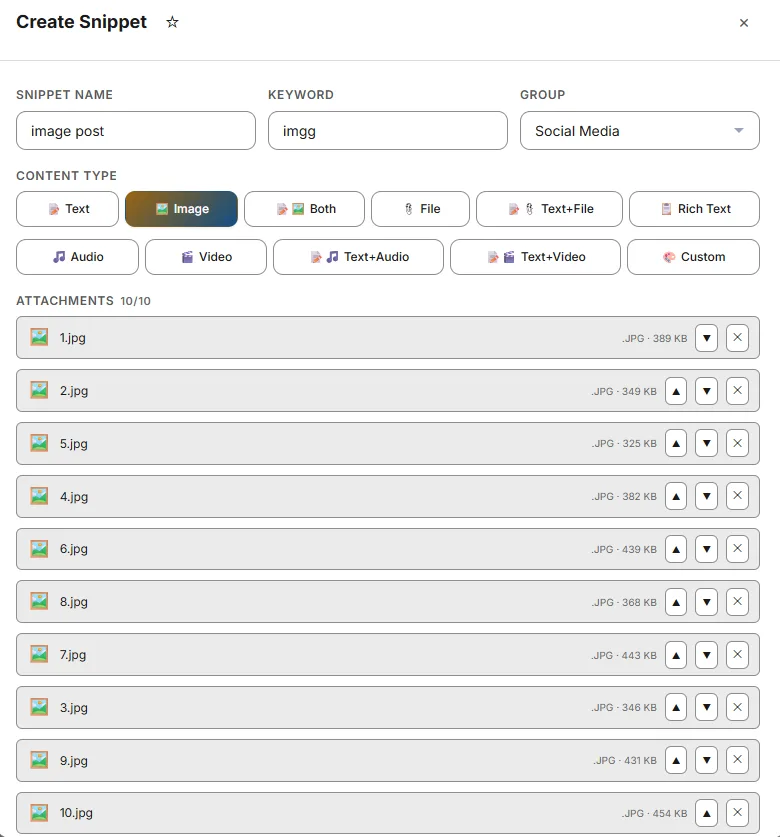Remove 2.jpg attachment
780x837 pixels.
tap(737, 391)
